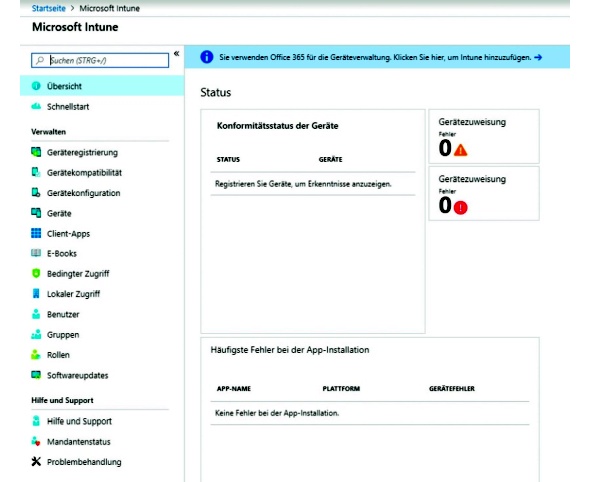The width and height of the screenshot is (590, 482).
Task: Click the Benutzer person icon
Action: pyautogui.click(x=36, y=314)
